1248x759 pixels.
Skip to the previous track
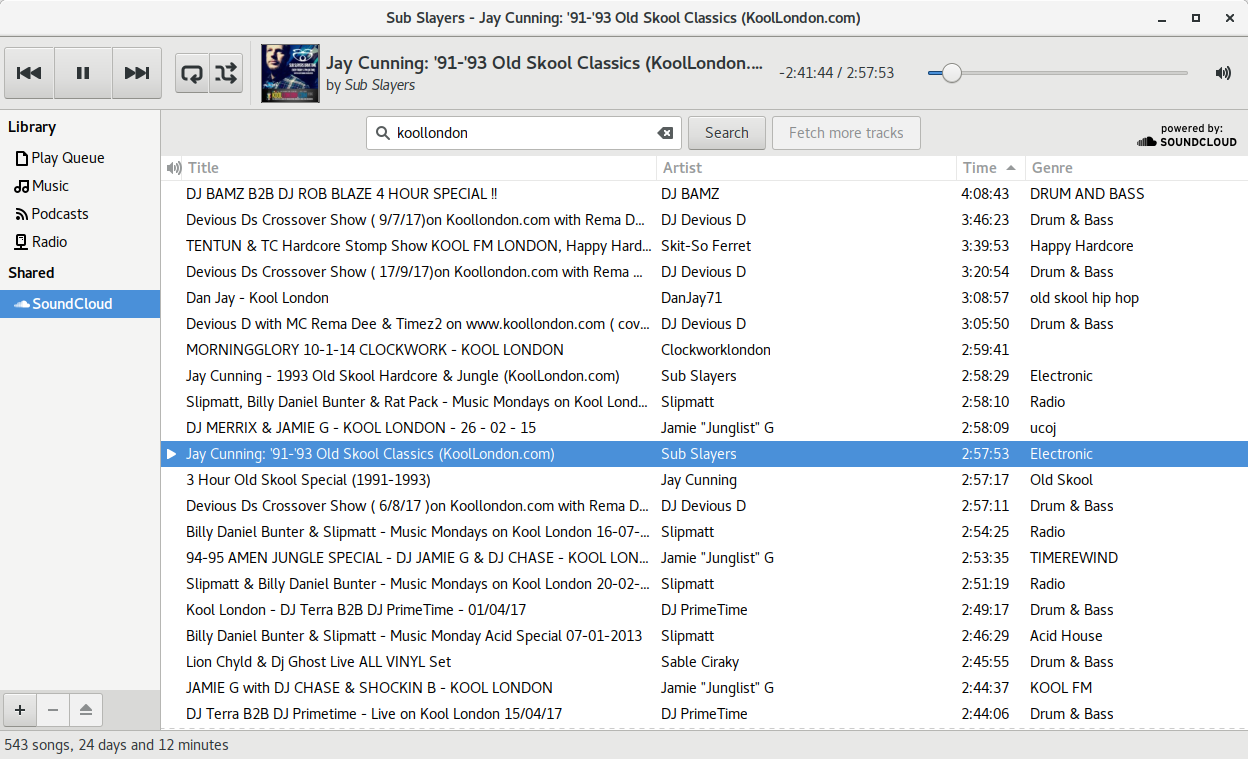pos(29,73)
